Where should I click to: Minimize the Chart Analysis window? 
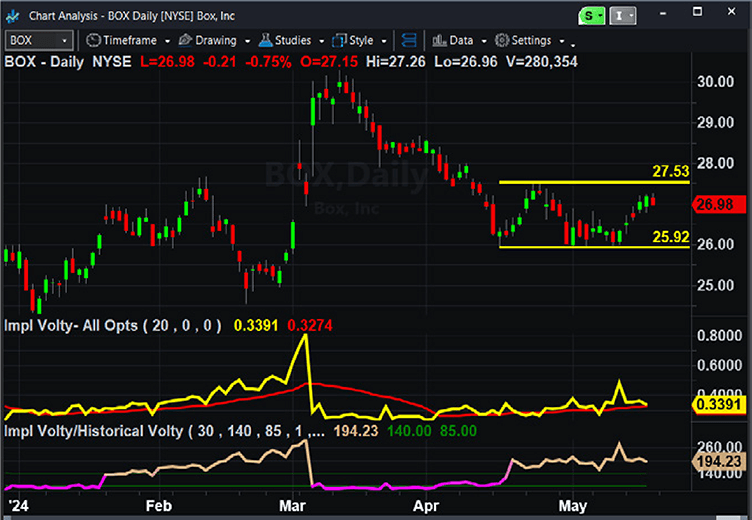(663, 13)
